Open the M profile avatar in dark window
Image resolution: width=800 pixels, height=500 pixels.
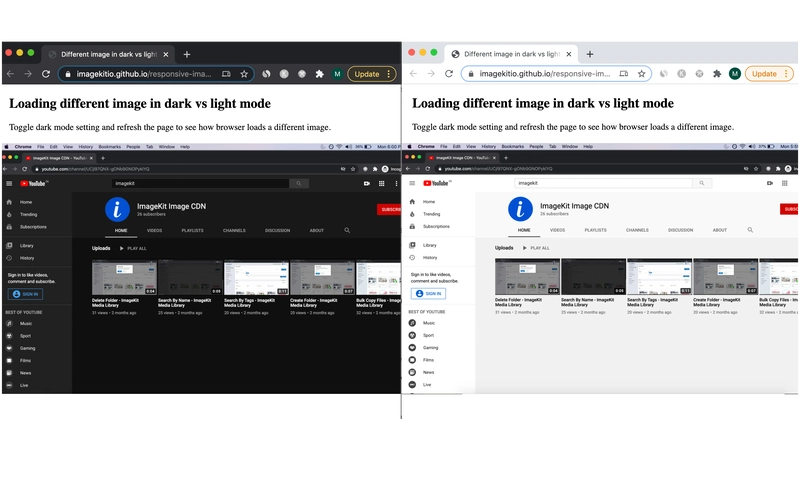point(337,74)
